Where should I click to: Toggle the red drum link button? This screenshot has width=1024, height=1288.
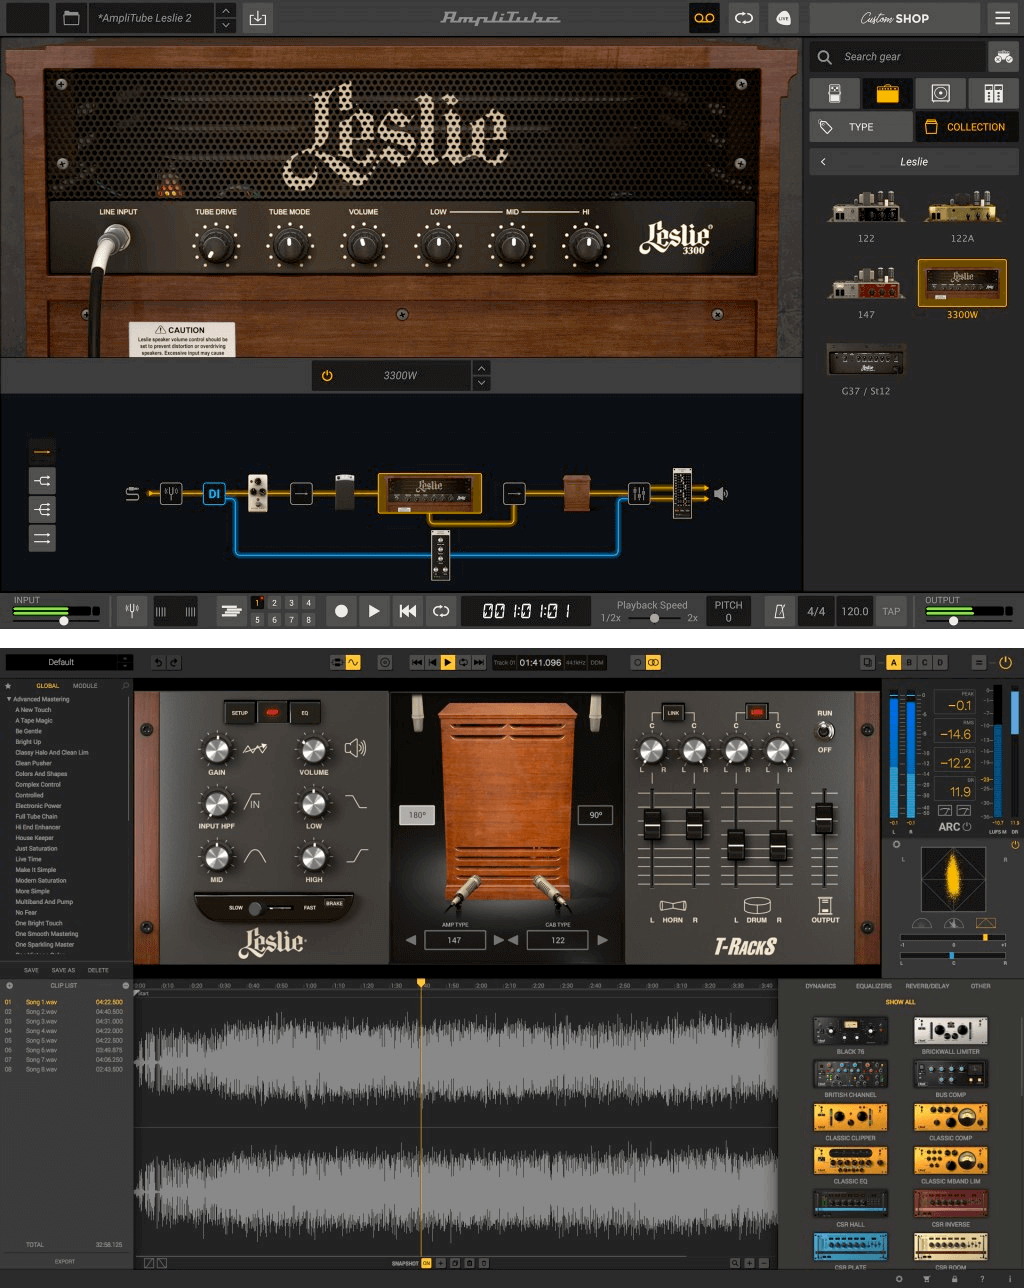tap(757, 712)
